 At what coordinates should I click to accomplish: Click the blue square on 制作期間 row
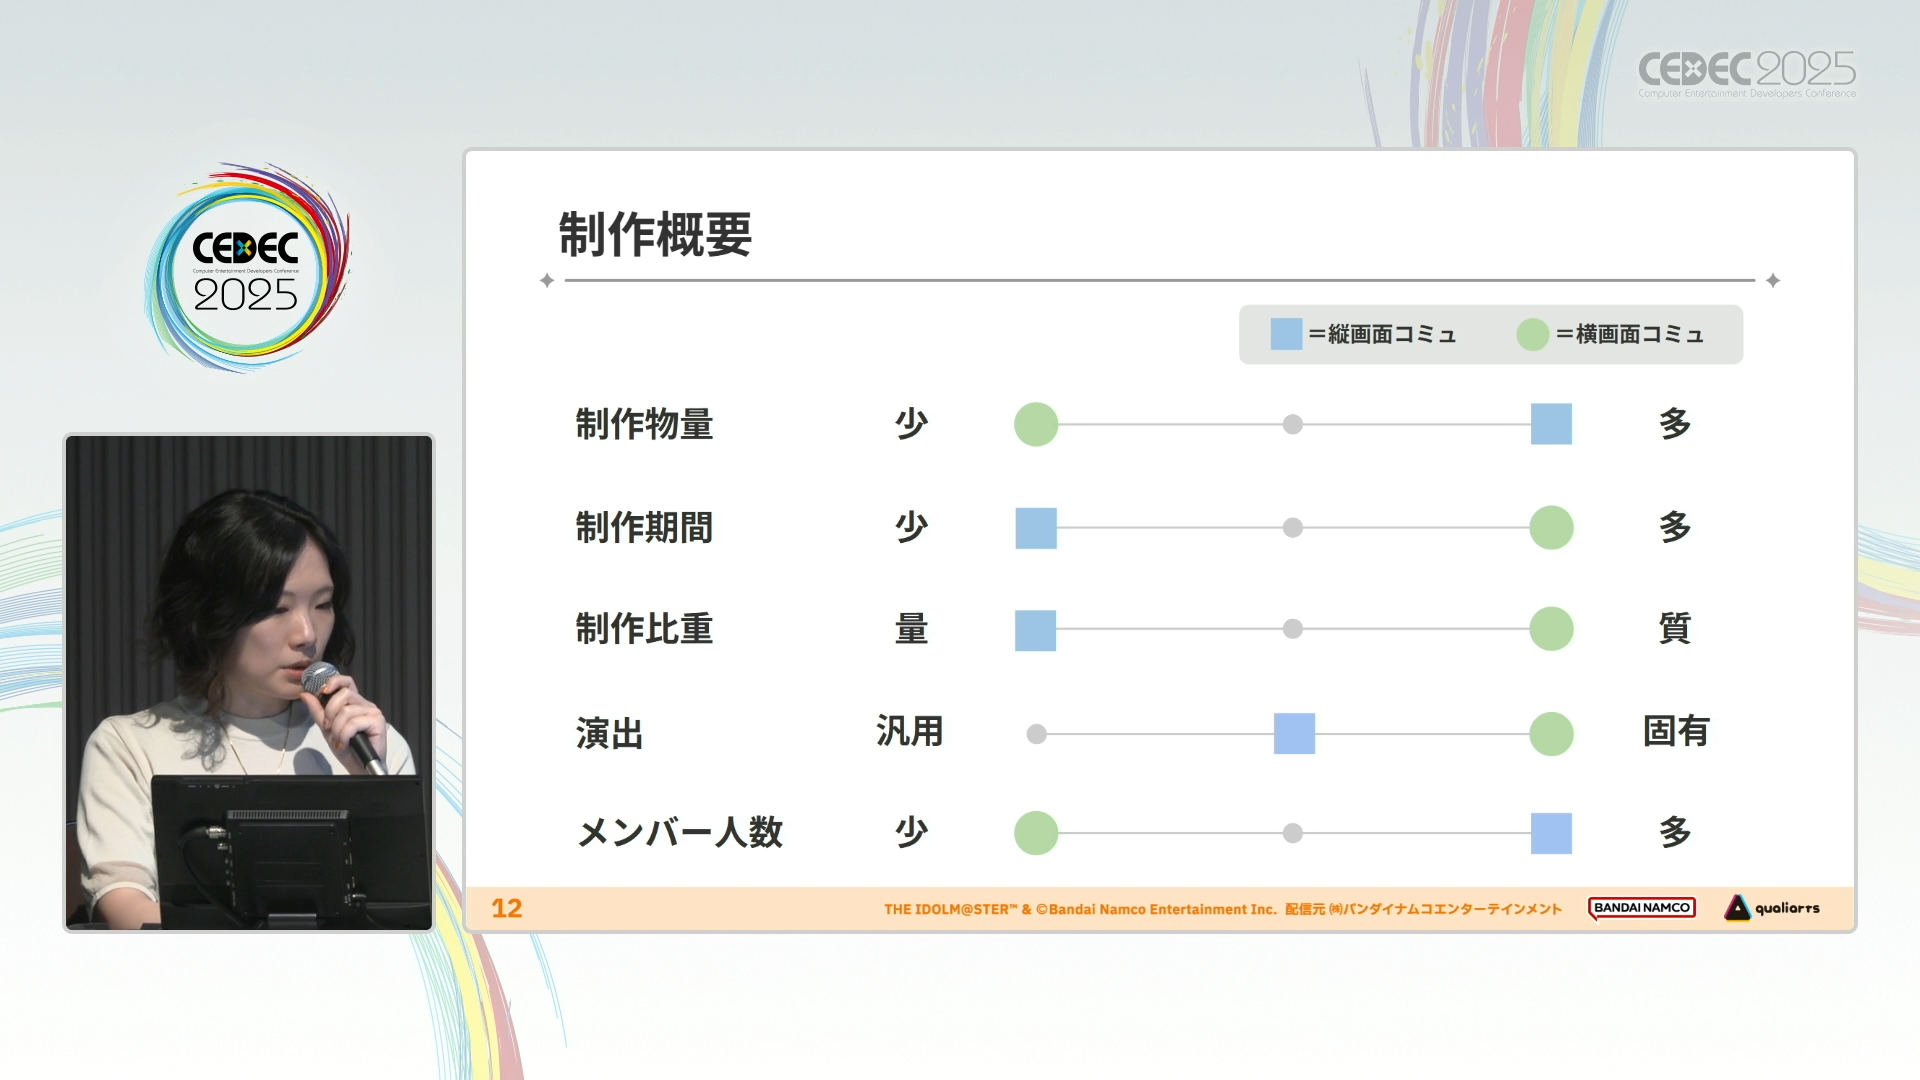point(1036,528)
